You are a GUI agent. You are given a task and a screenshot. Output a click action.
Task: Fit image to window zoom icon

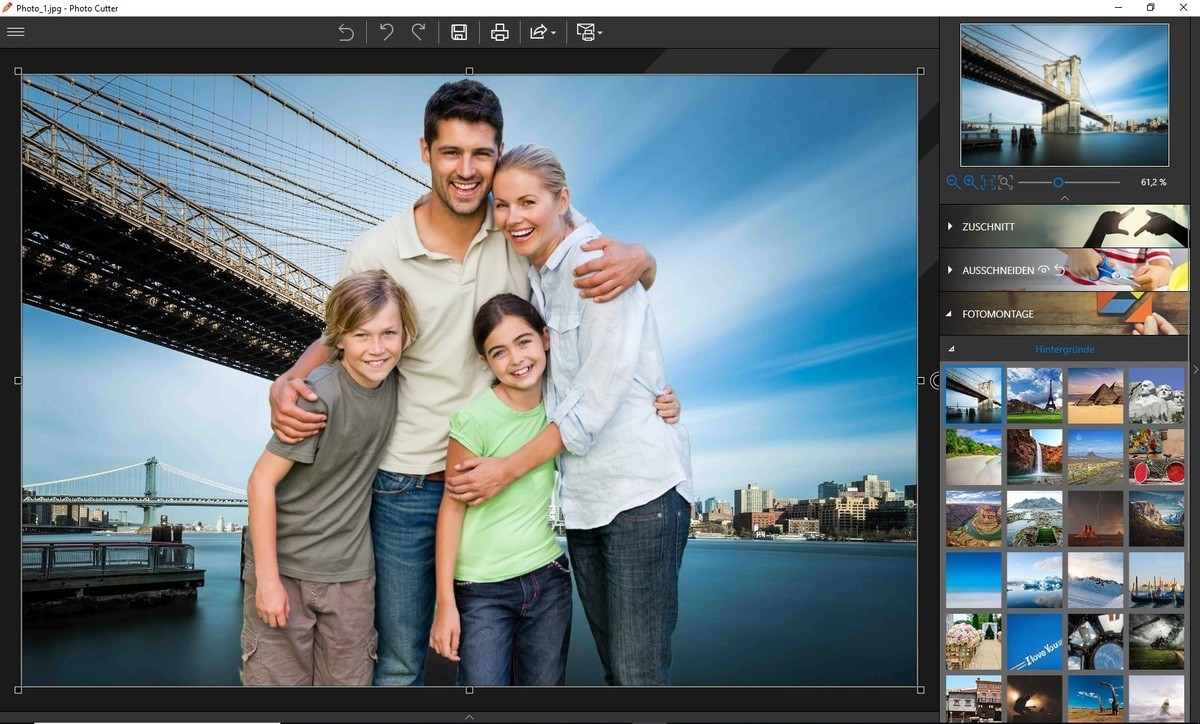1005,182
